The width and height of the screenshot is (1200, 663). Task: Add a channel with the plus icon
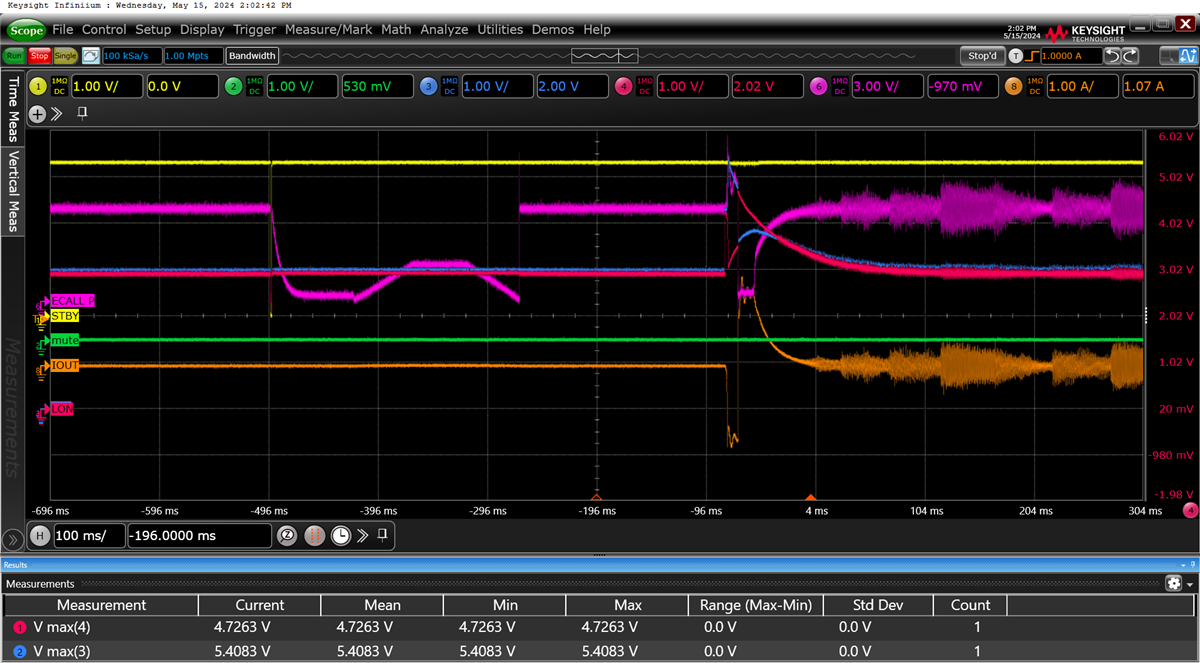pos(38,114)
